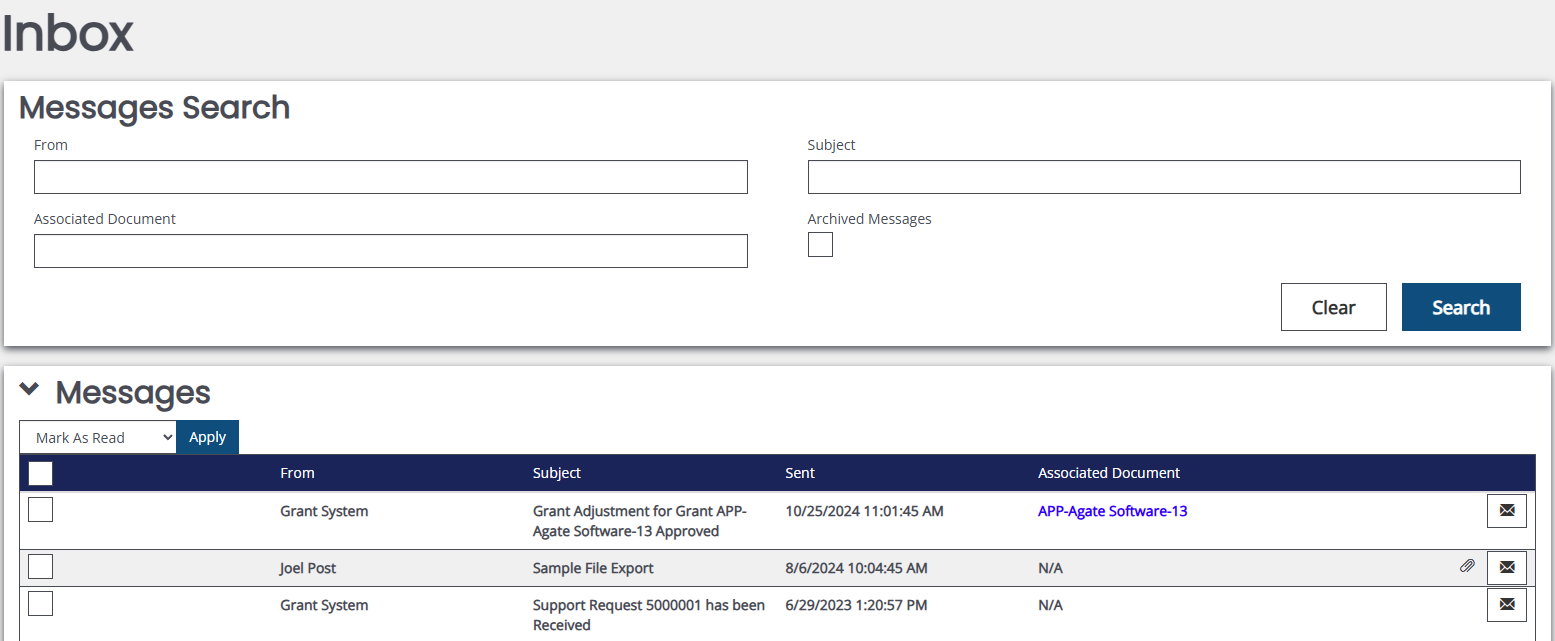Click N/A document cell in Sample File Export row
Screen dimensions: 1555x641
pyautogui.click(x=1050, y=568)
